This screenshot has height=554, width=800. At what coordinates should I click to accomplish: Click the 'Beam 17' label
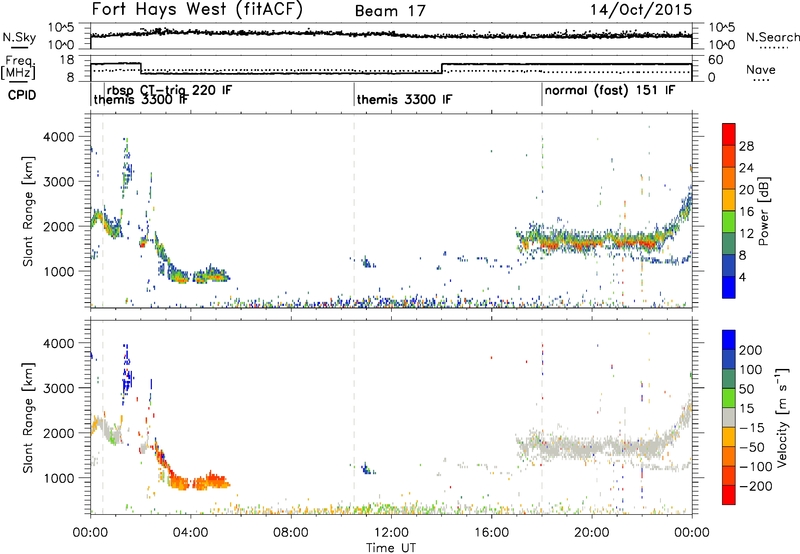click(390, 11)
